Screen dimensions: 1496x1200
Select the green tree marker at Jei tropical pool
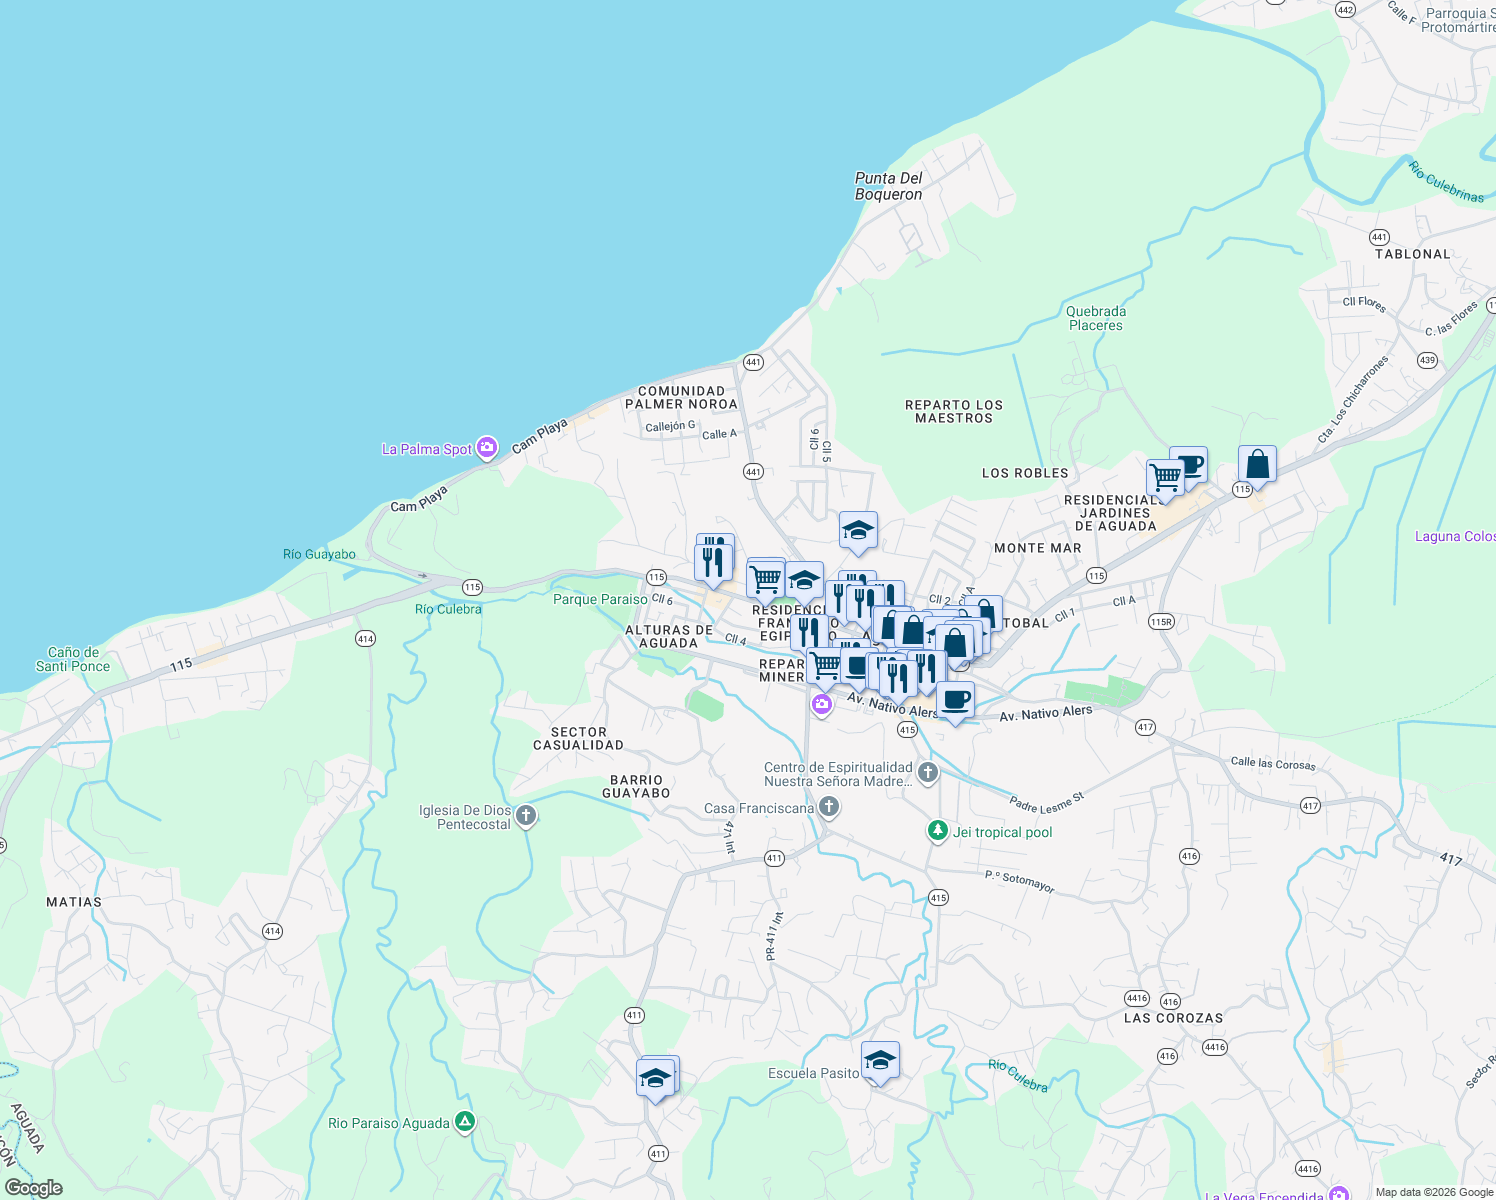point(938,828)
